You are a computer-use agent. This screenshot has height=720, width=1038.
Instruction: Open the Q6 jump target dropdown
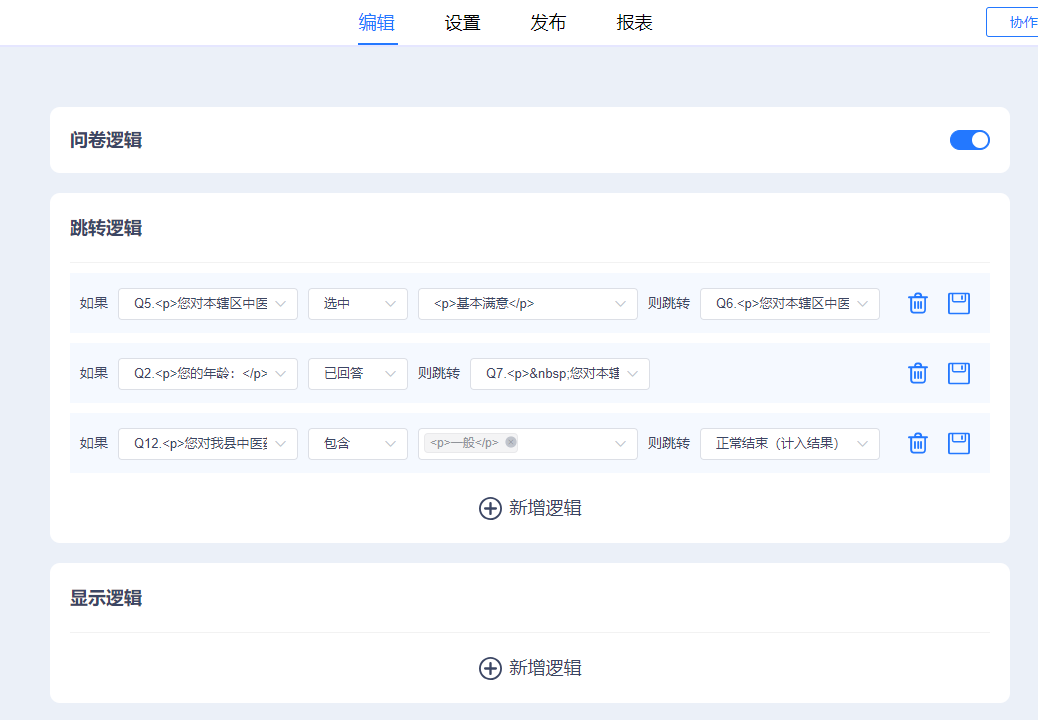click(790, 304)
